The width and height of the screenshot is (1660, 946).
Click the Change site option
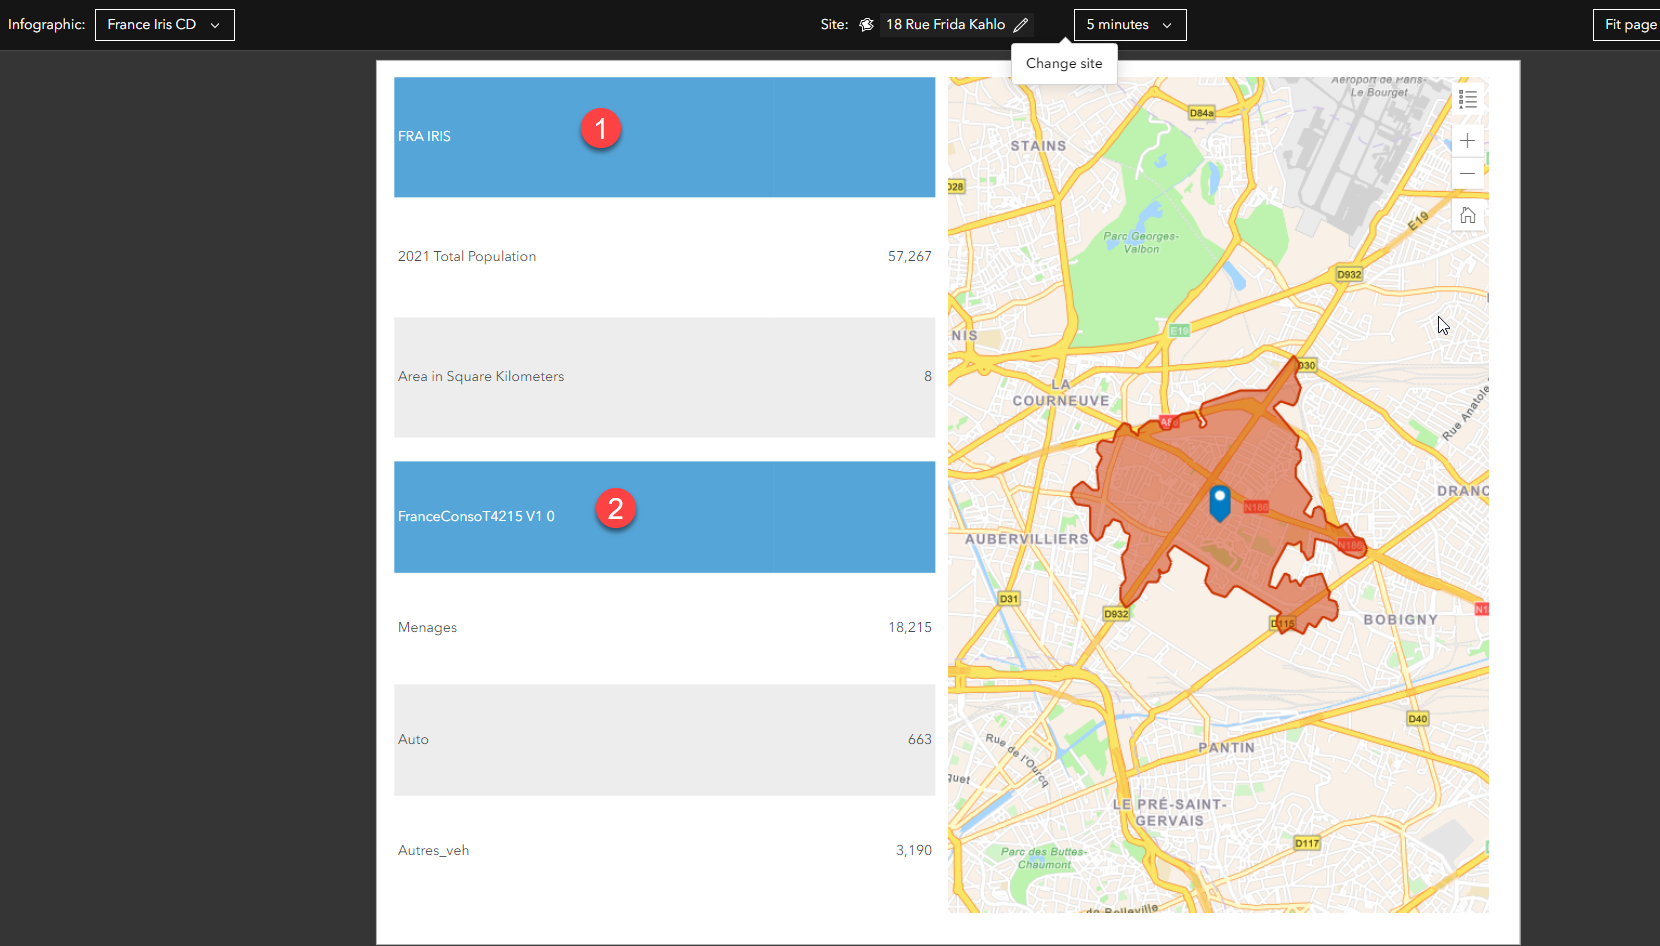coord(1063,63)
